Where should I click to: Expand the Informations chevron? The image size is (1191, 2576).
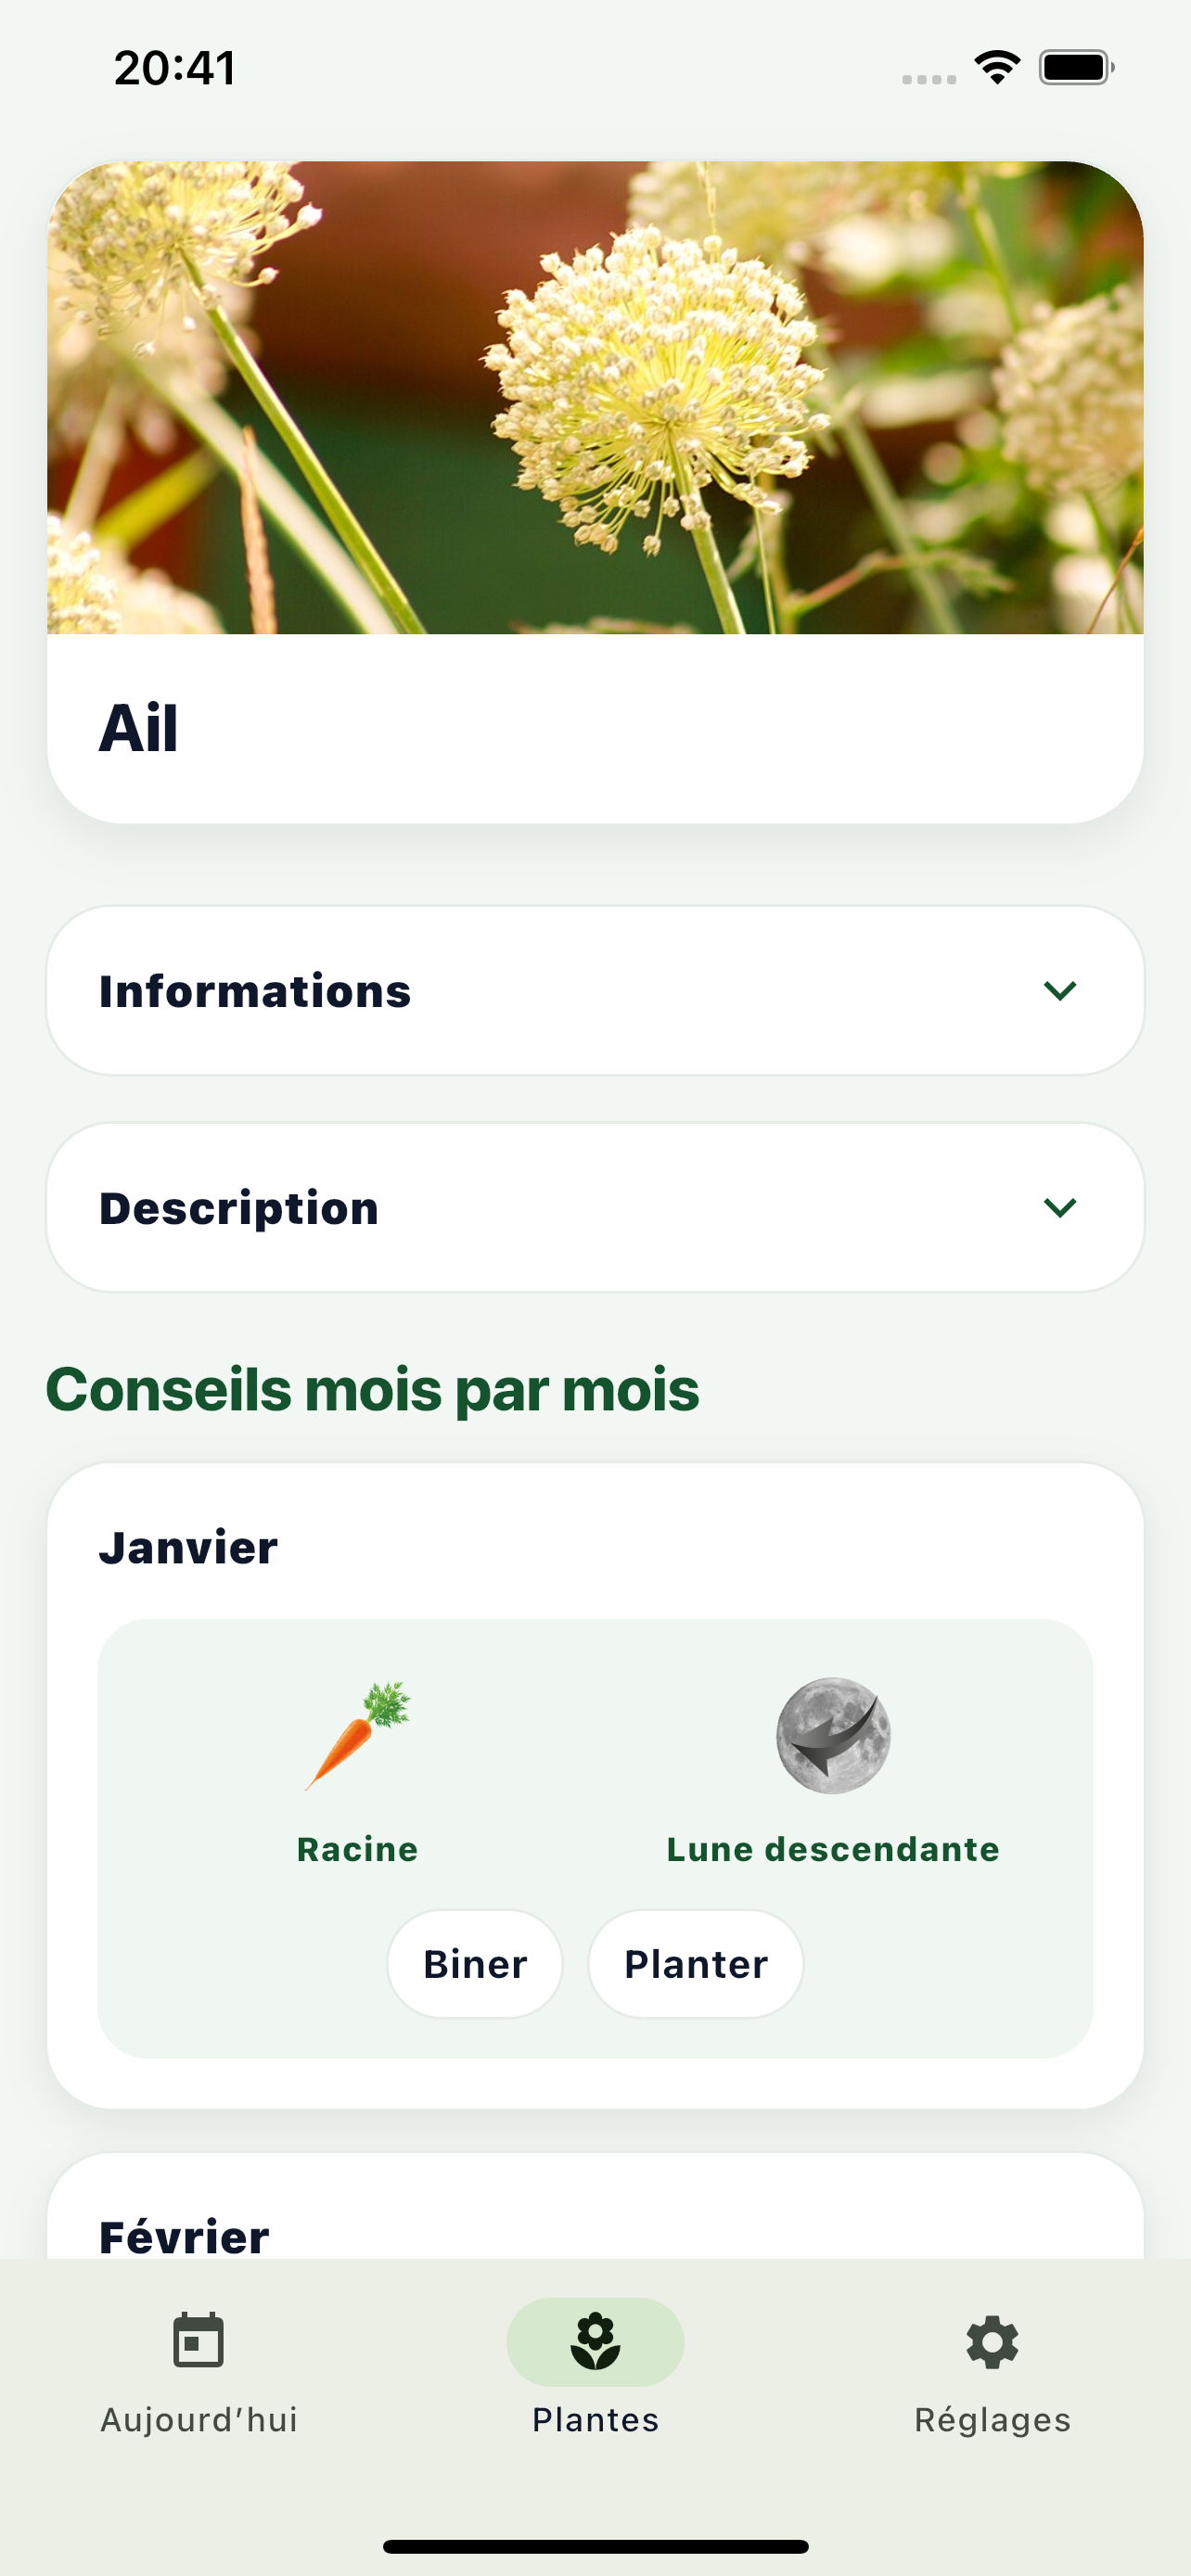[x=1059, y=990]
